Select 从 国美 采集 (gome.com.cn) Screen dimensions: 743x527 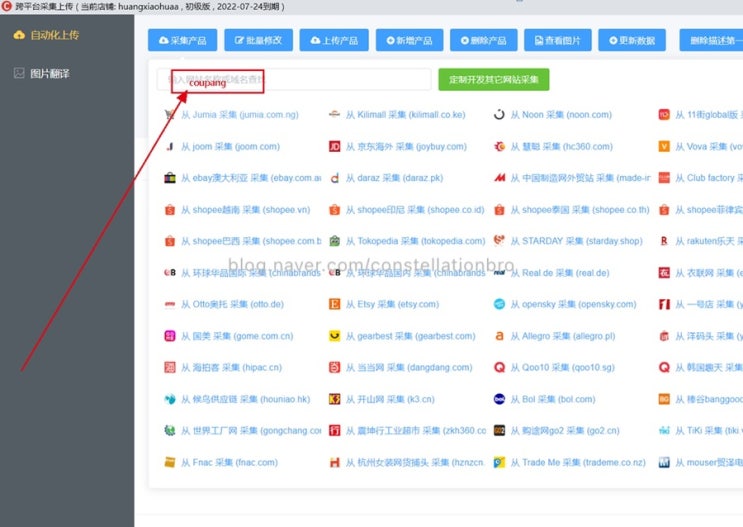point(237,336)
